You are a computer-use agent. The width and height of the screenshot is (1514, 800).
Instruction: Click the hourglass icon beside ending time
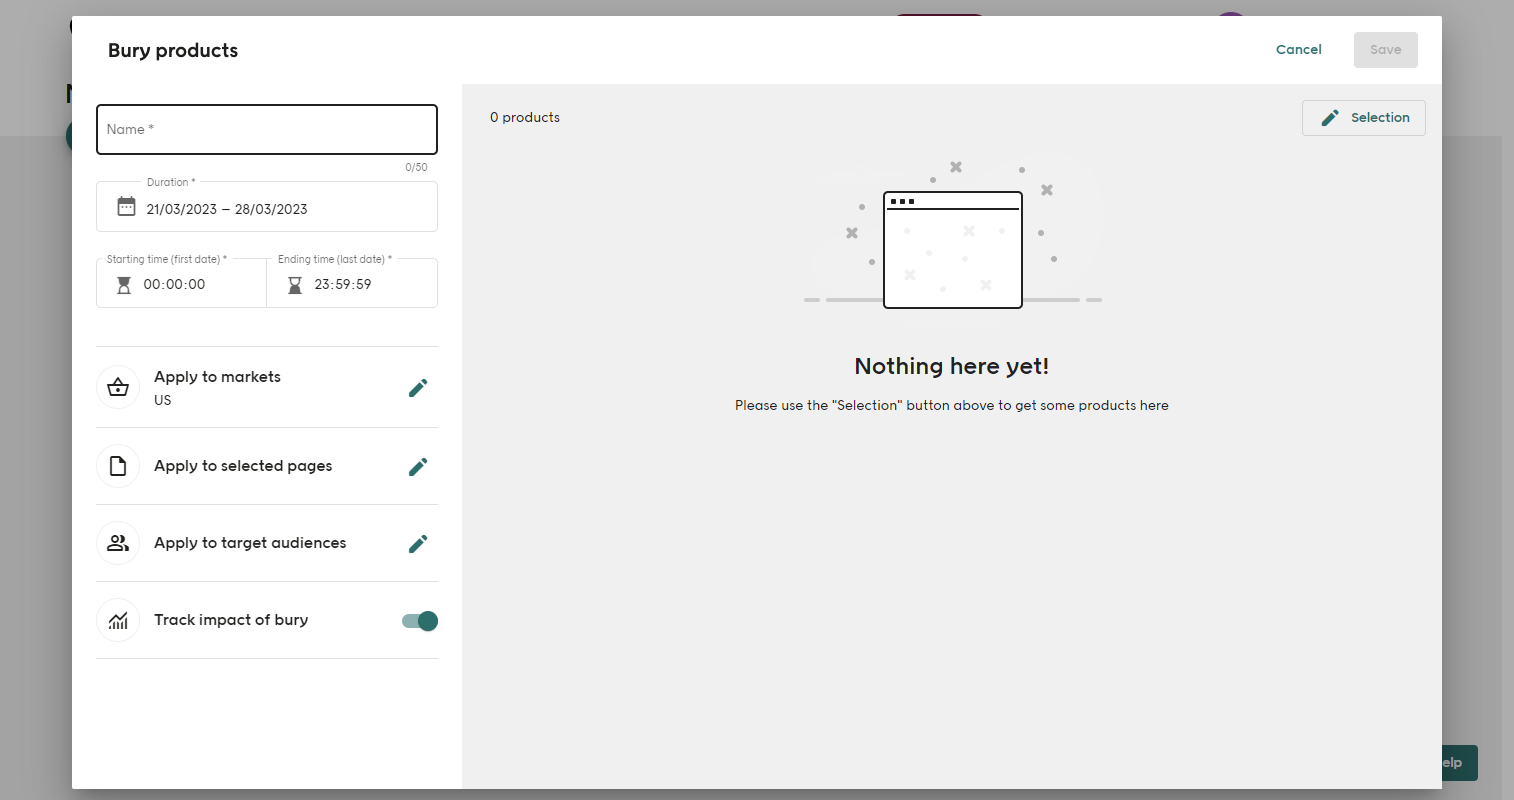(295, 285)
